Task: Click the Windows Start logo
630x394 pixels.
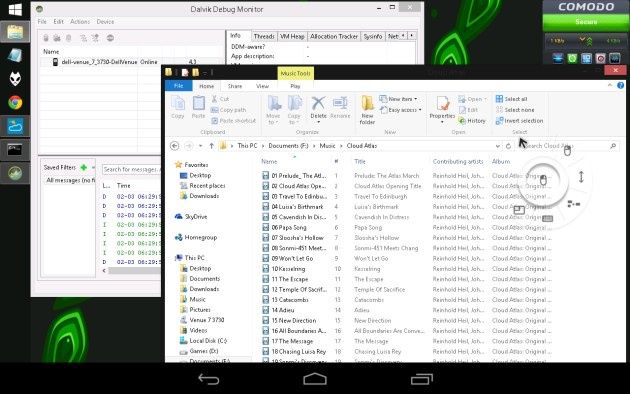Action: point(15,9)
